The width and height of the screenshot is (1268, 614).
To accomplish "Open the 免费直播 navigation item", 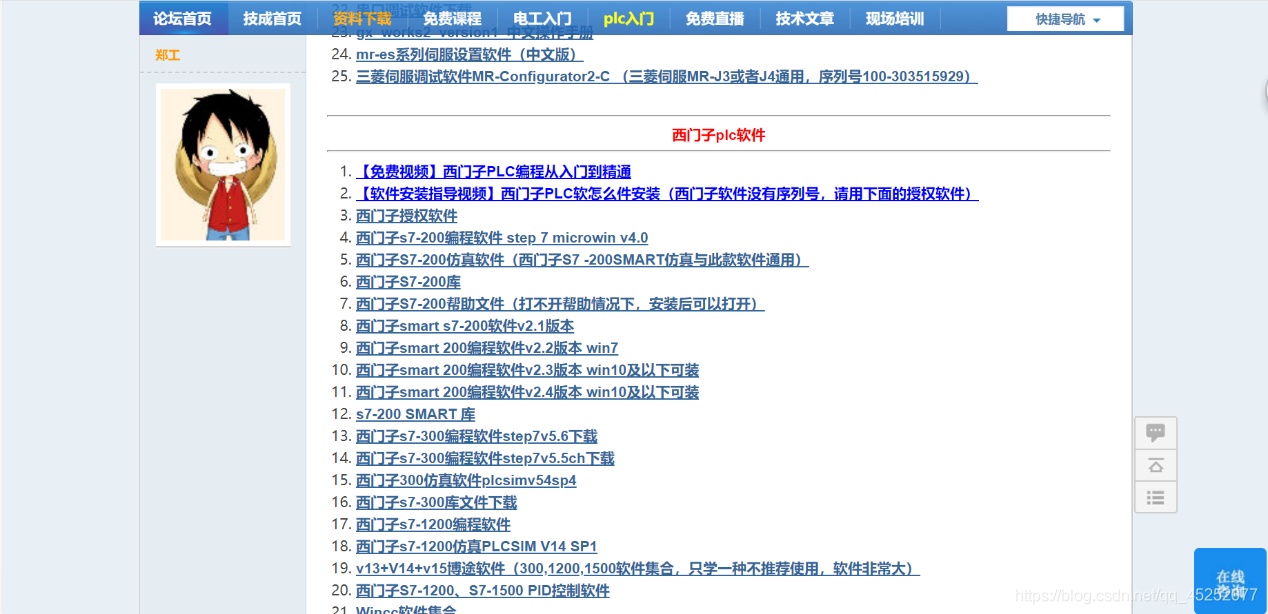I will click(x=715, y=18).
